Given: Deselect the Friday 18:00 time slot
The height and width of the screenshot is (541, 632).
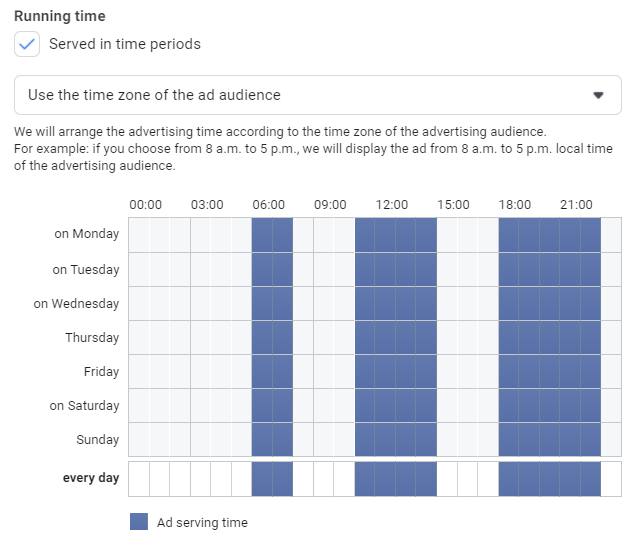Looking at the screenshot, I should (x=508, y=371).
